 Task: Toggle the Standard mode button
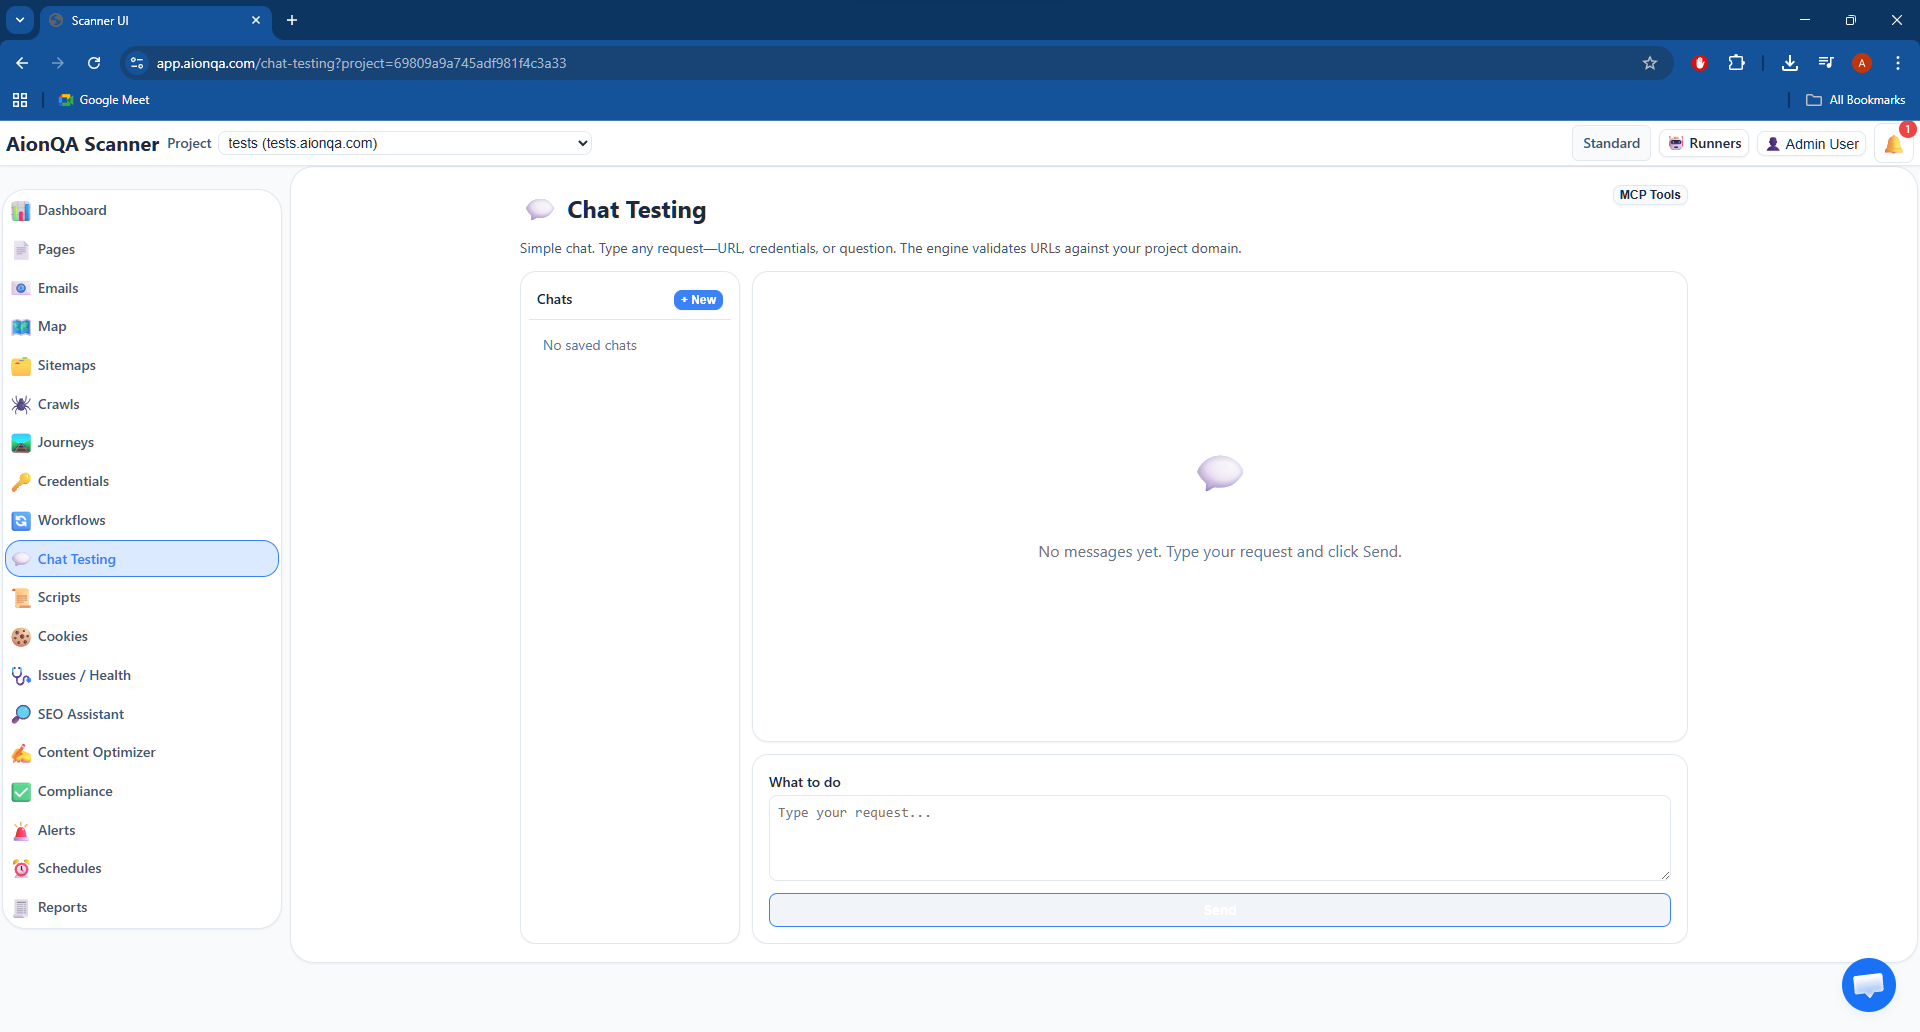[x=1611, y=143]
